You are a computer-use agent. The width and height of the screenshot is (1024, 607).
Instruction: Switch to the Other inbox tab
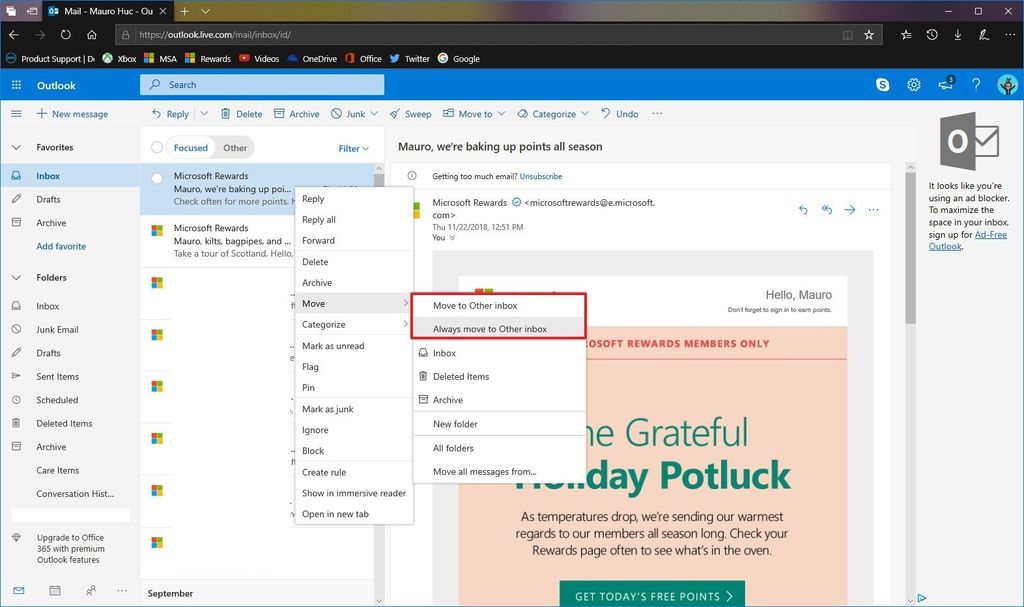click(235, 147)
